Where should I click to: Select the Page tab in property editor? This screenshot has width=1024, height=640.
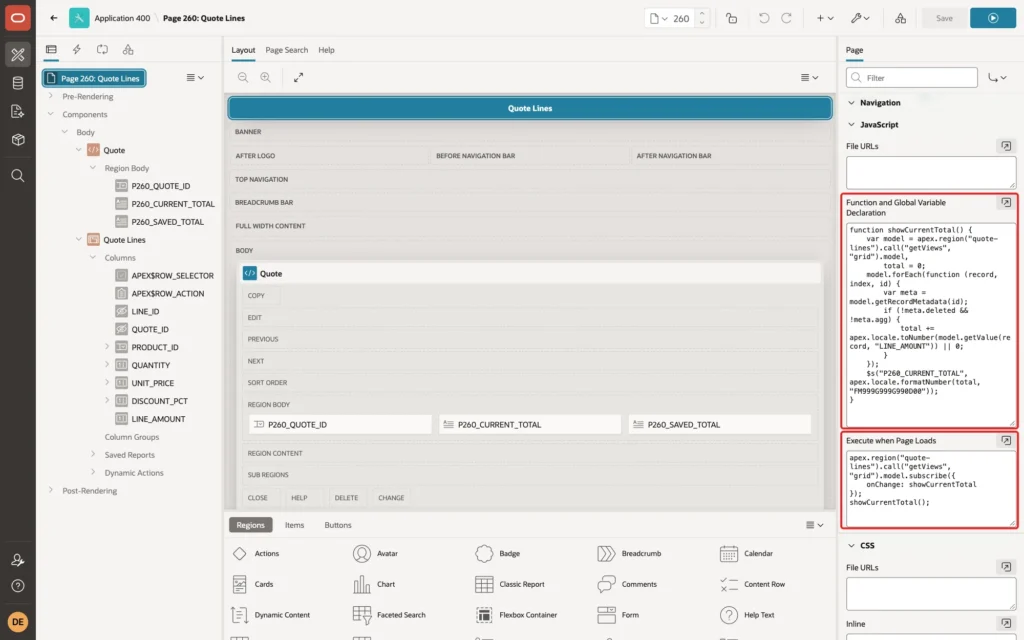[854, 50]
